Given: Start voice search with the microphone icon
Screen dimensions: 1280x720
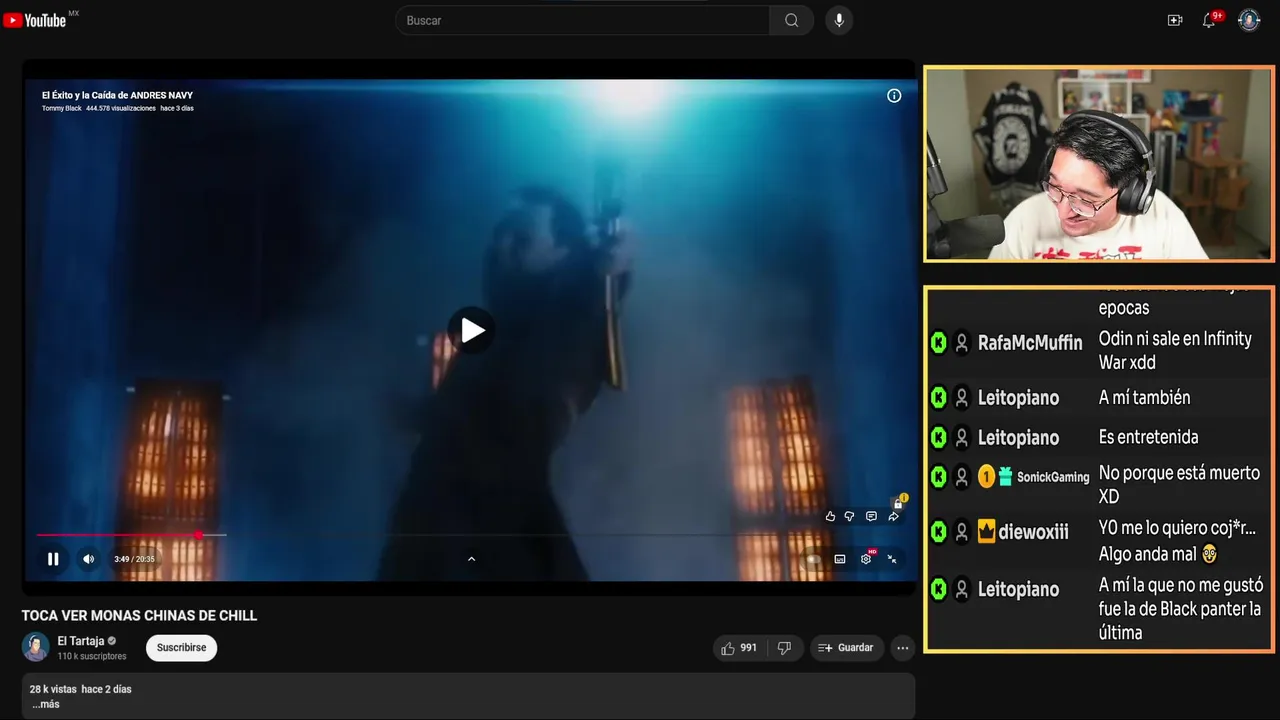Looking at the screenshot, I should tap(839, 20).
